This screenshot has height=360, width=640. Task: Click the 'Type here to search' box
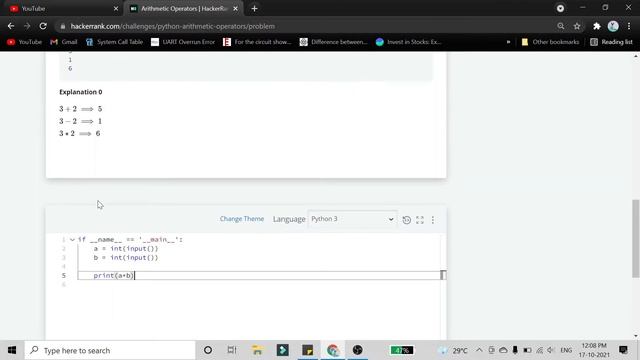[x=110, y=350]
